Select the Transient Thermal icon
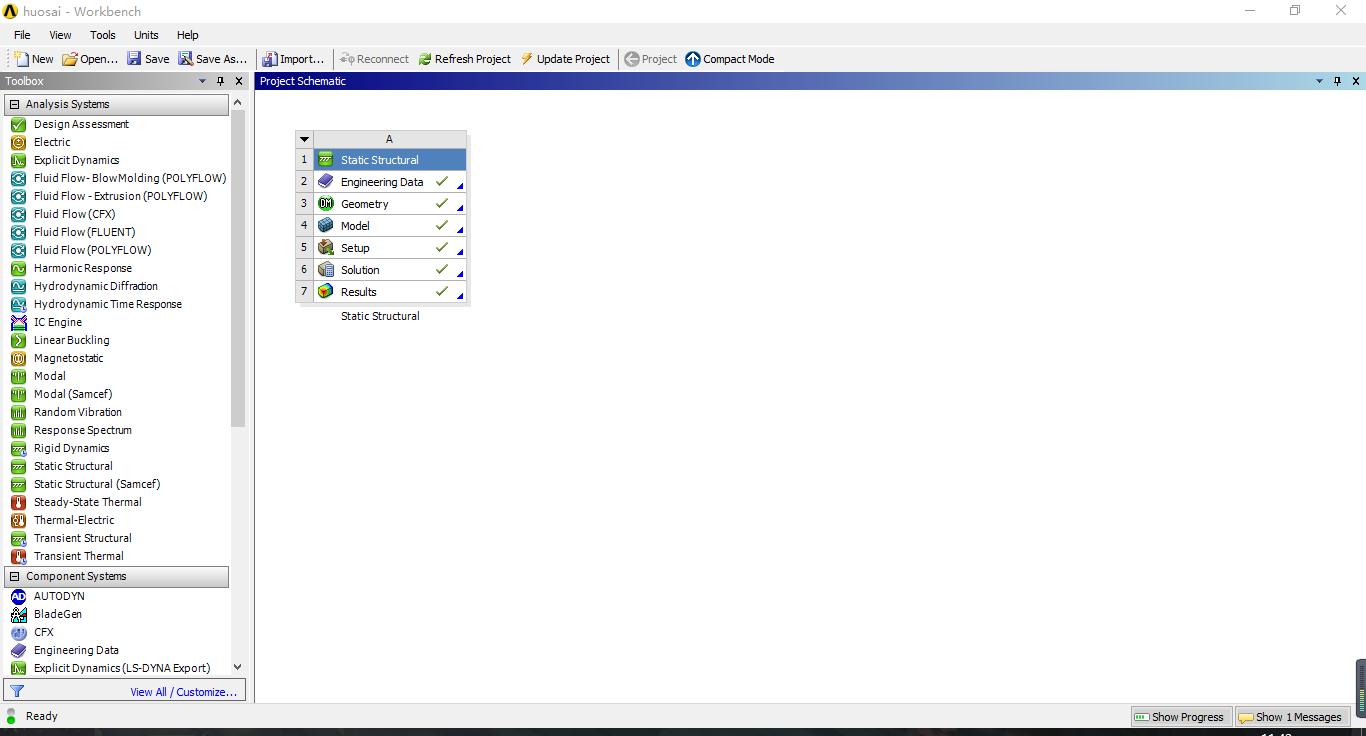The image size is (1366, 736). pos(18,556)
